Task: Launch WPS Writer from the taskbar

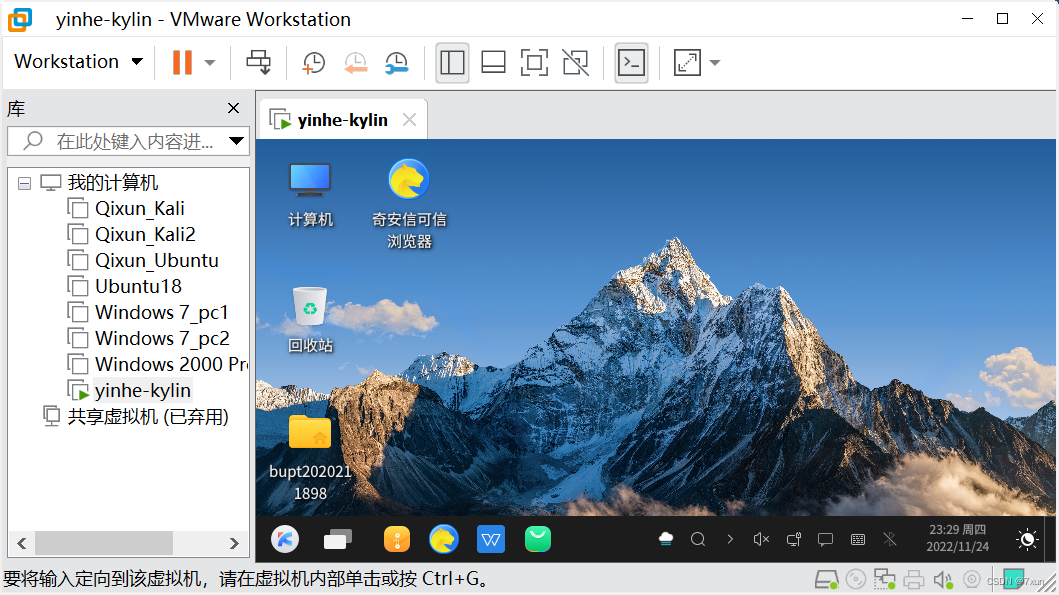Action: coord(491,540)
